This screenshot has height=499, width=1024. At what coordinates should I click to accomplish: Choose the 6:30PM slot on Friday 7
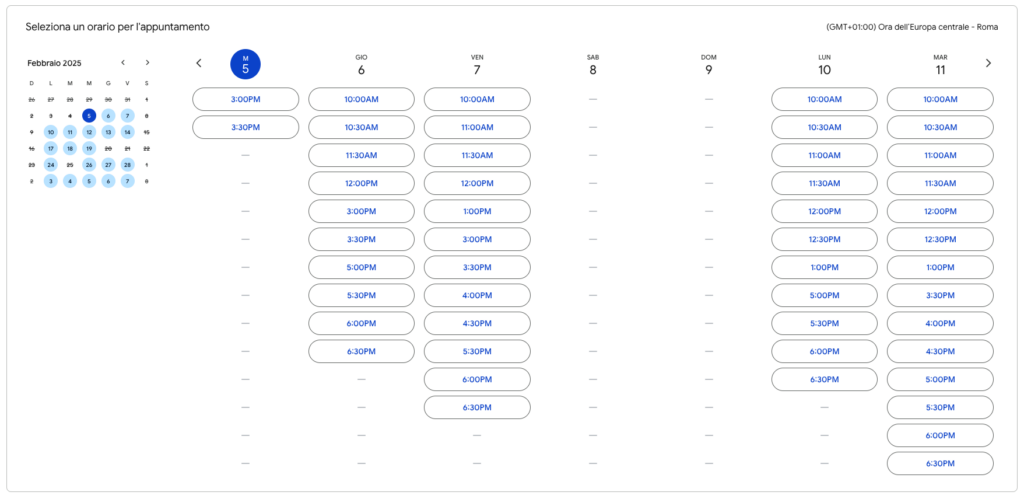(x=477, y=408)
